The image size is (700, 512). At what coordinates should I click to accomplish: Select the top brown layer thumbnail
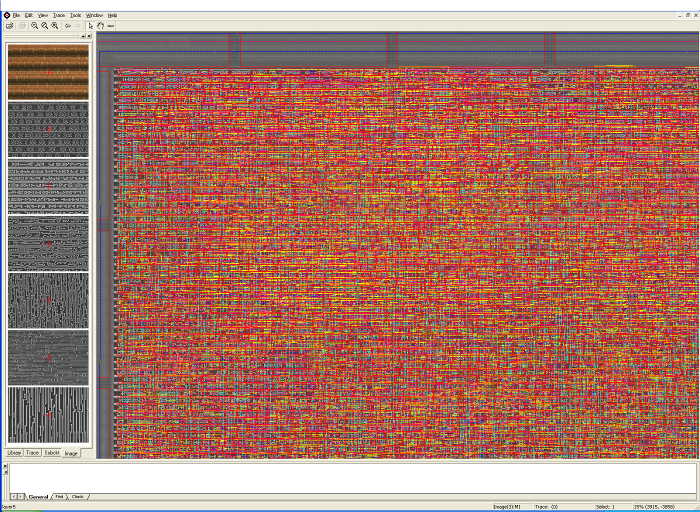tap(48, 72)
